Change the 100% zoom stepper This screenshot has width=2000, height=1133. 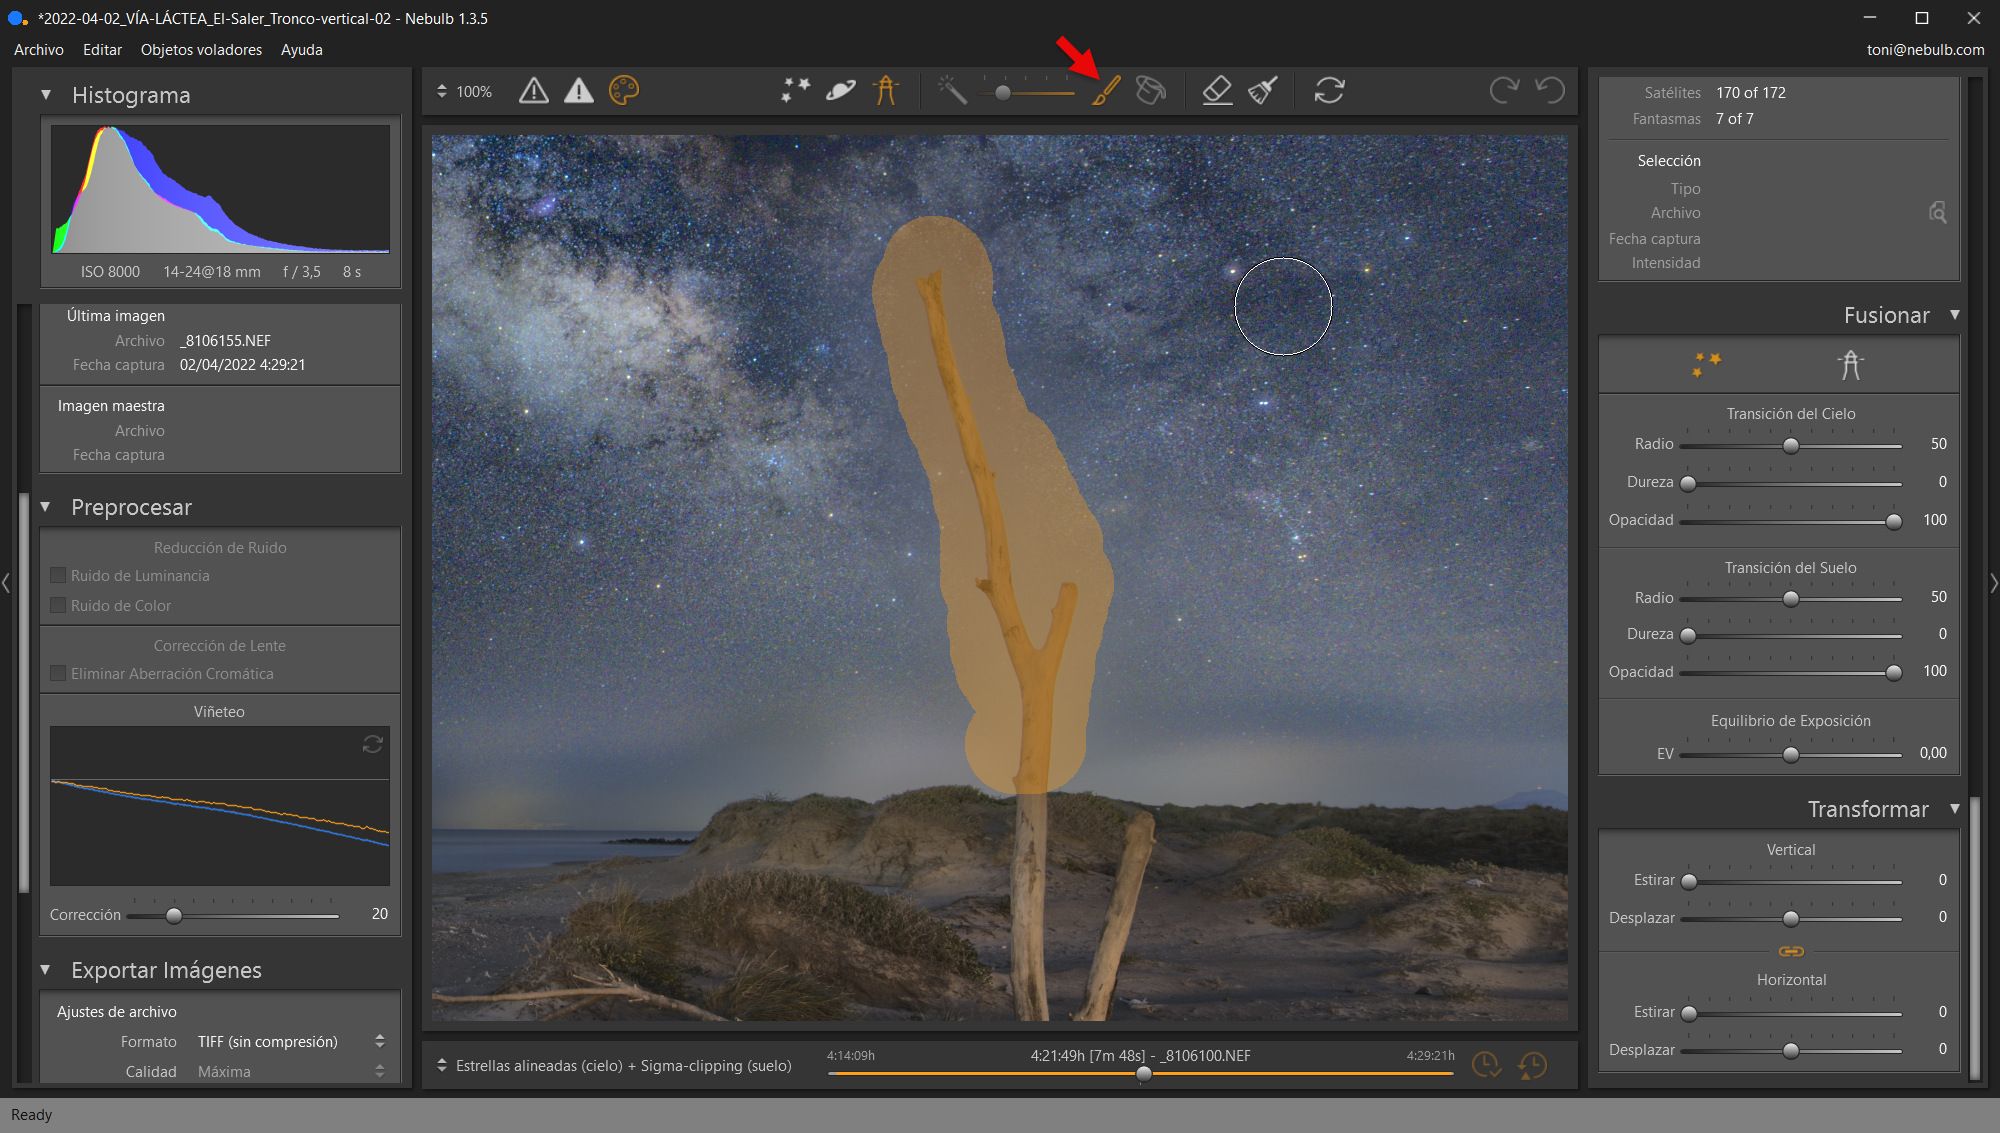coord(442,91)
